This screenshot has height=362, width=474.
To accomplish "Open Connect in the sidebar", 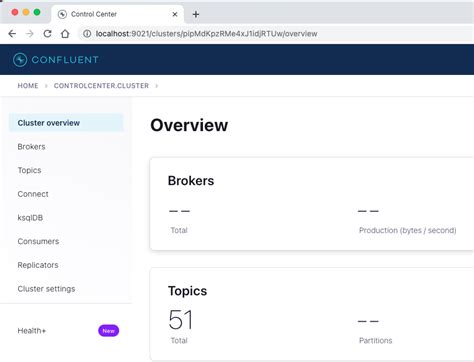I will pos(33,194).
